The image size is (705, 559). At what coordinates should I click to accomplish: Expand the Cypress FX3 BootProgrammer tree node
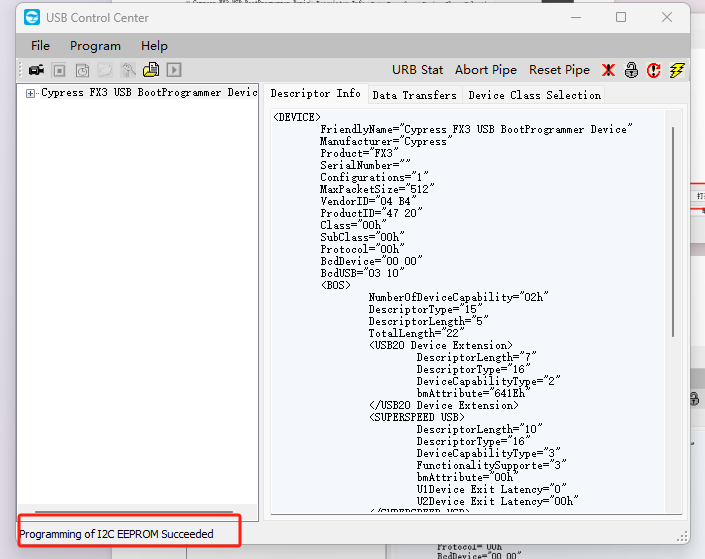[x=30, y=94]
